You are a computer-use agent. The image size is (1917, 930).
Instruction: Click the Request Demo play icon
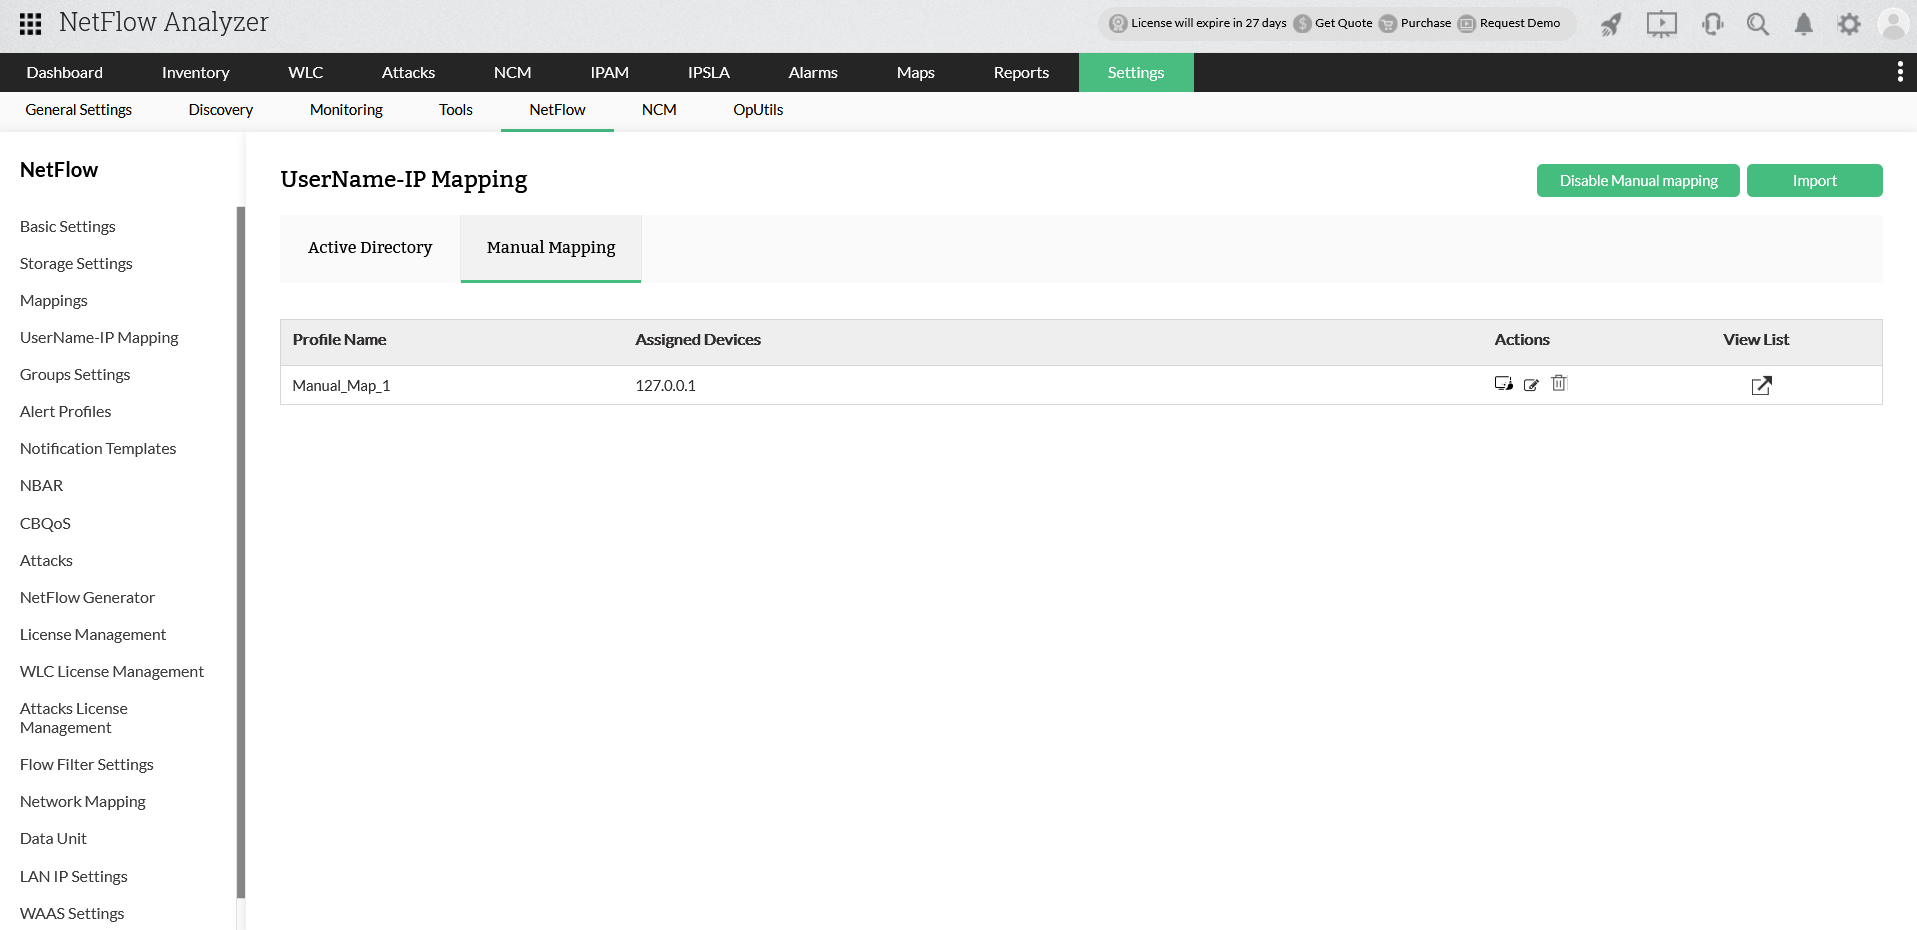(1467, 23)
